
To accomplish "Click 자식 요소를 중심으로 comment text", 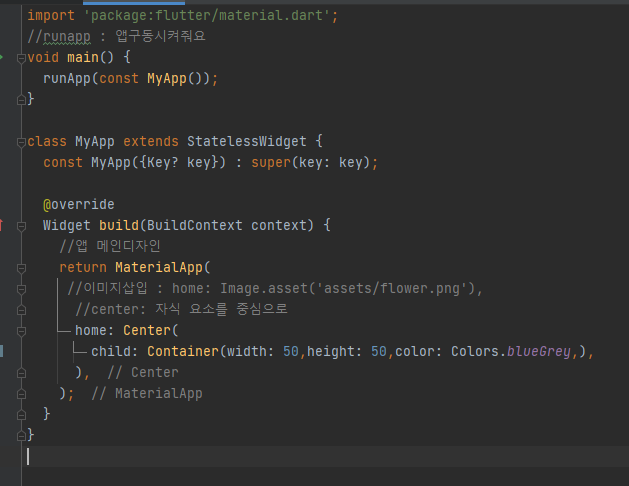I will coord(221,309).
